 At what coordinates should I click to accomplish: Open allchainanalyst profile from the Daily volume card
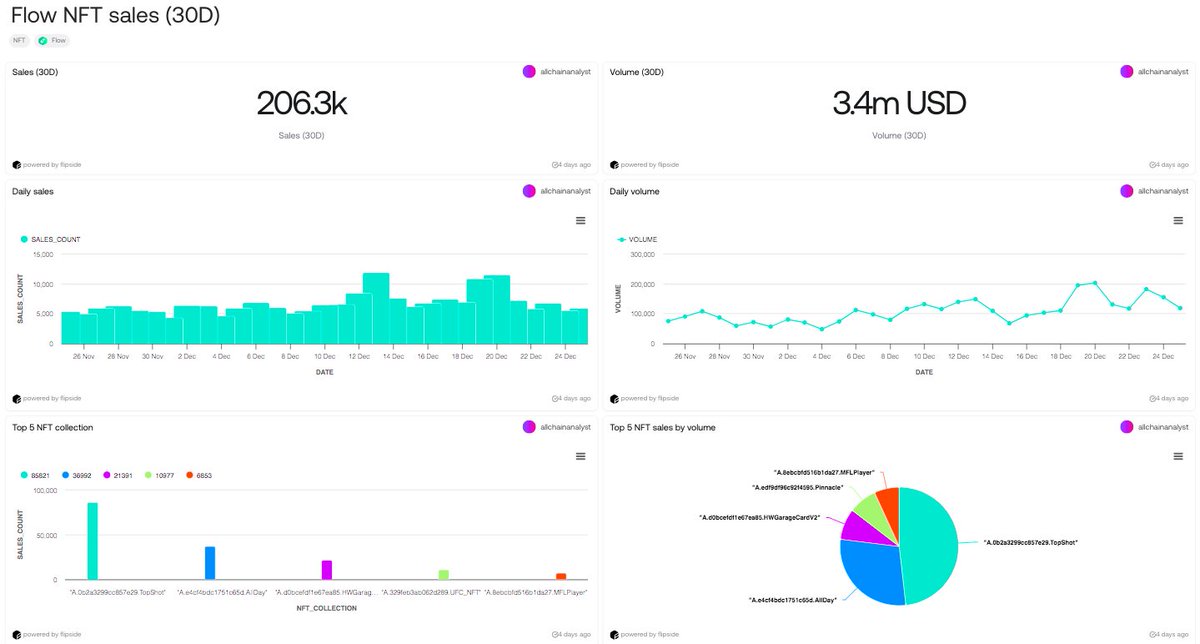[x=1163, y=191]
